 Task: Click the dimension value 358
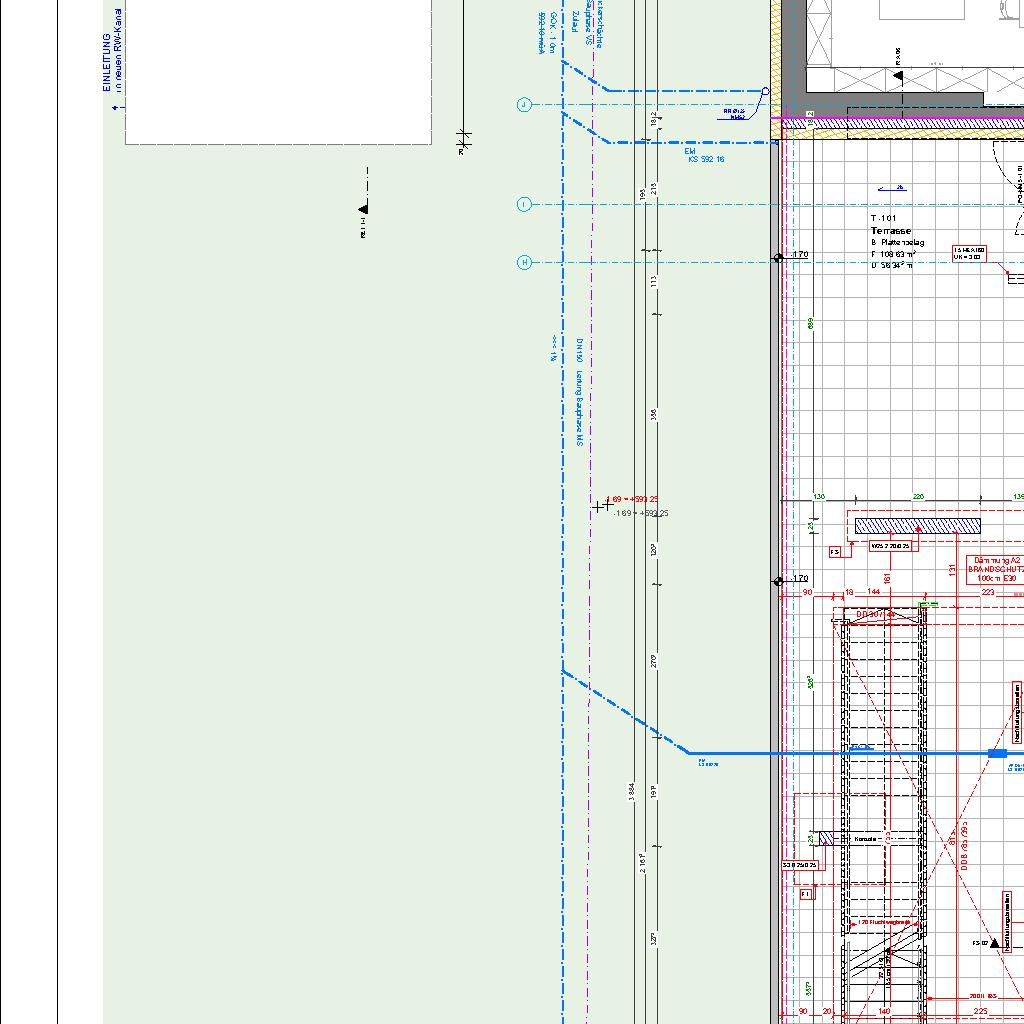(654, 415)
